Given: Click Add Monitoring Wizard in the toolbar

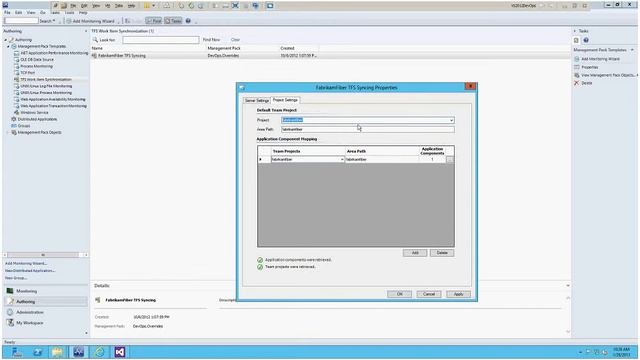Looking at the screenshot, I should pyautogui.click(x=90, y=21).
